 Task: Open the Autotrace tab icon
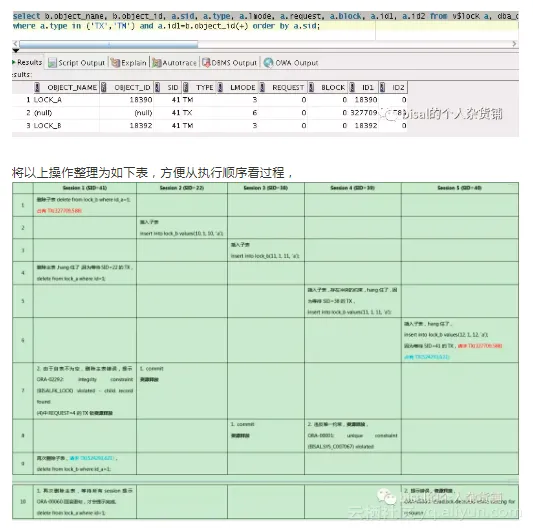[x=156, y=63]
